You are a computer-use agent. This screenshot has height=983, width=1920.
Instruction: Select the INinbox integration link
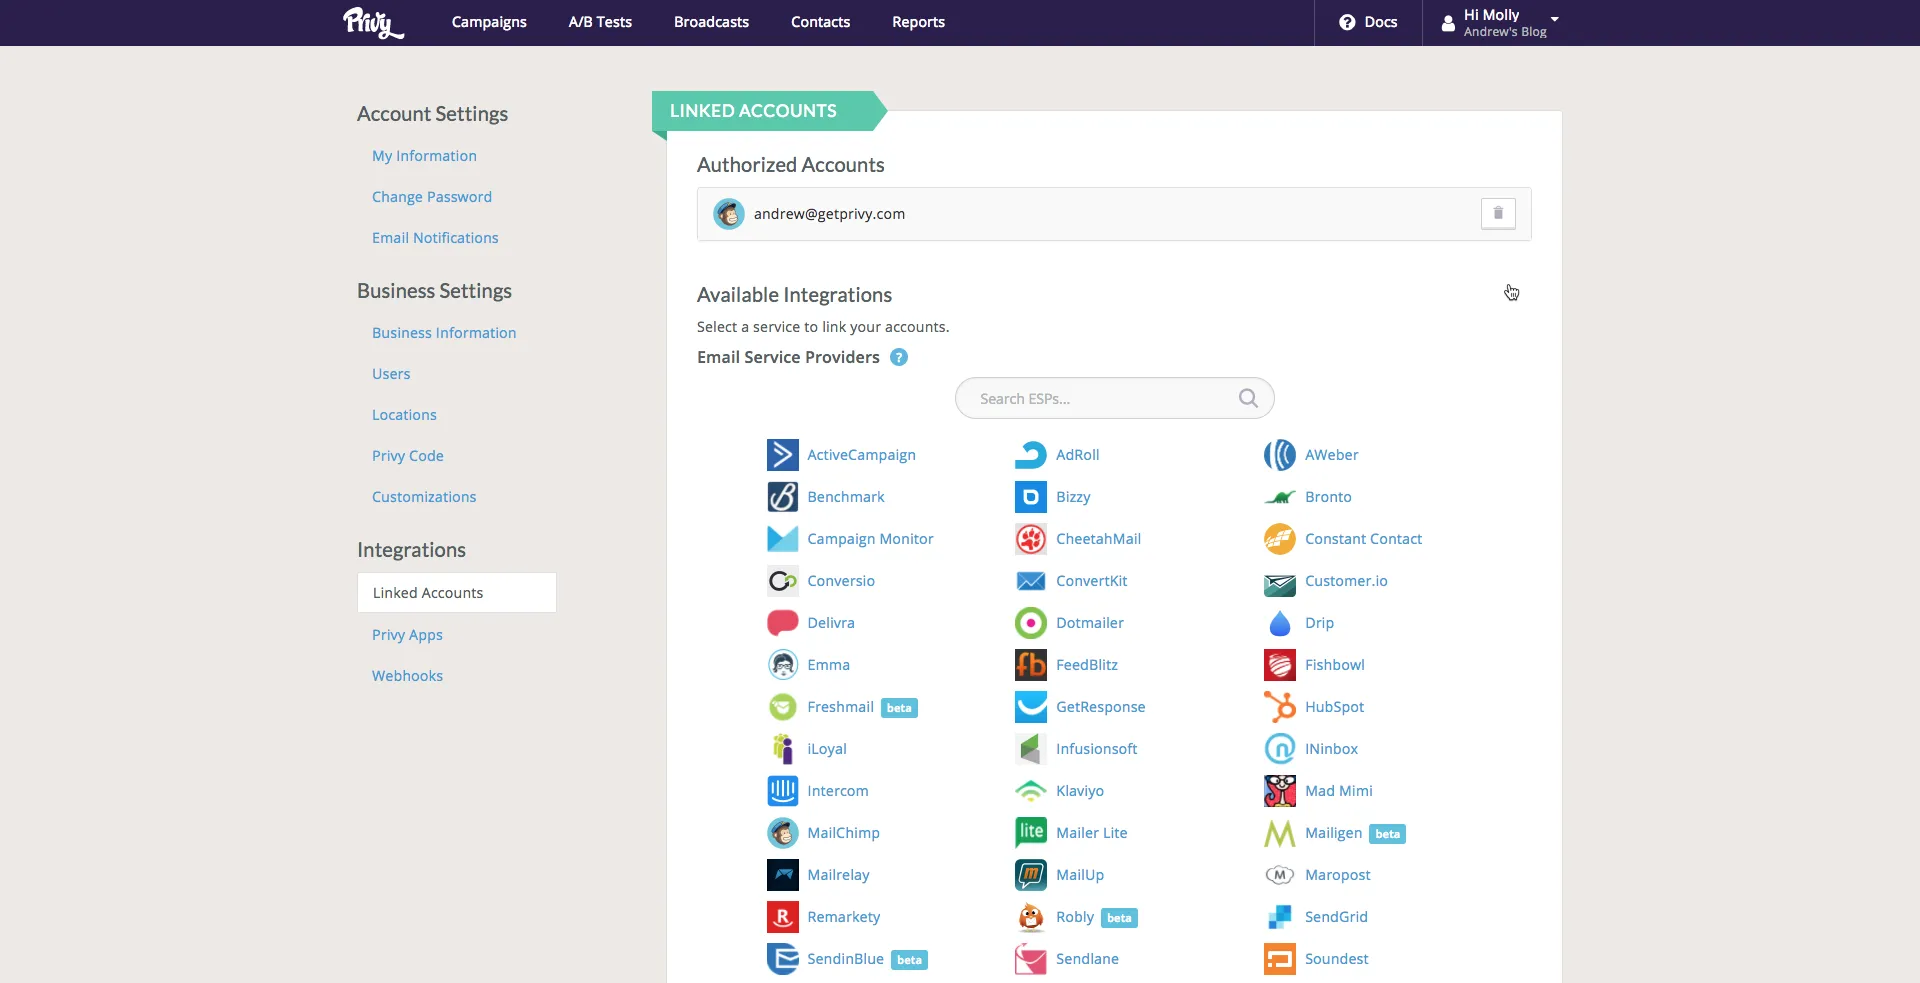tap(1331, 749)
